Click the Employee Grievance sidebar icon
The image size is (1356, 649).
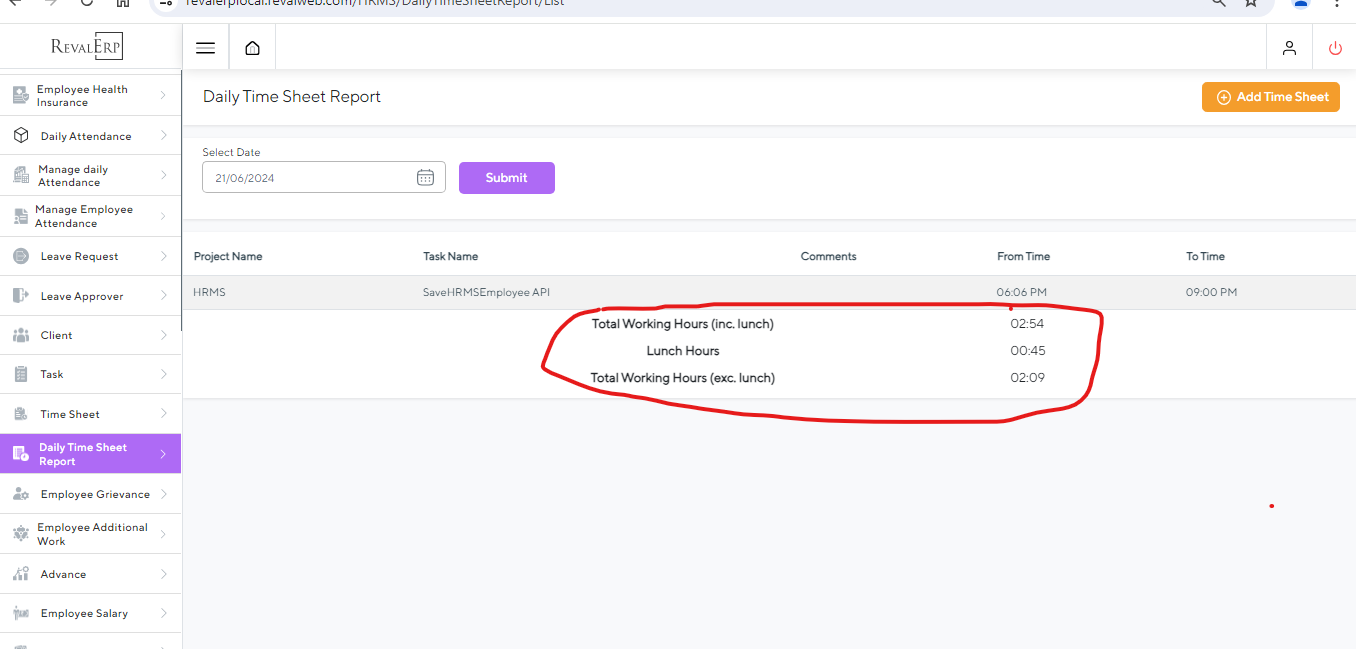[x=21, y=494]
